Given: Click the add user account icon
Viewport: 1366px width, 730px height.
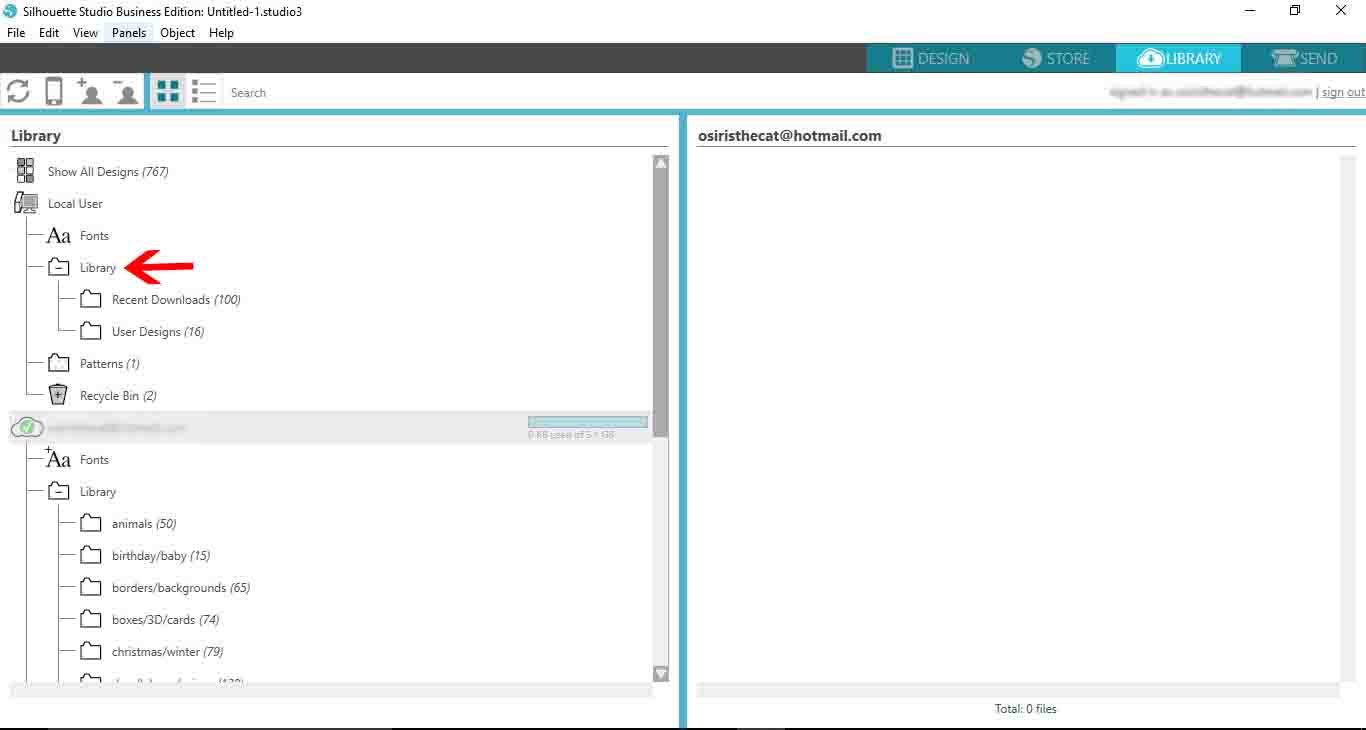Looking at the screenshot, I should coord(89,92).
